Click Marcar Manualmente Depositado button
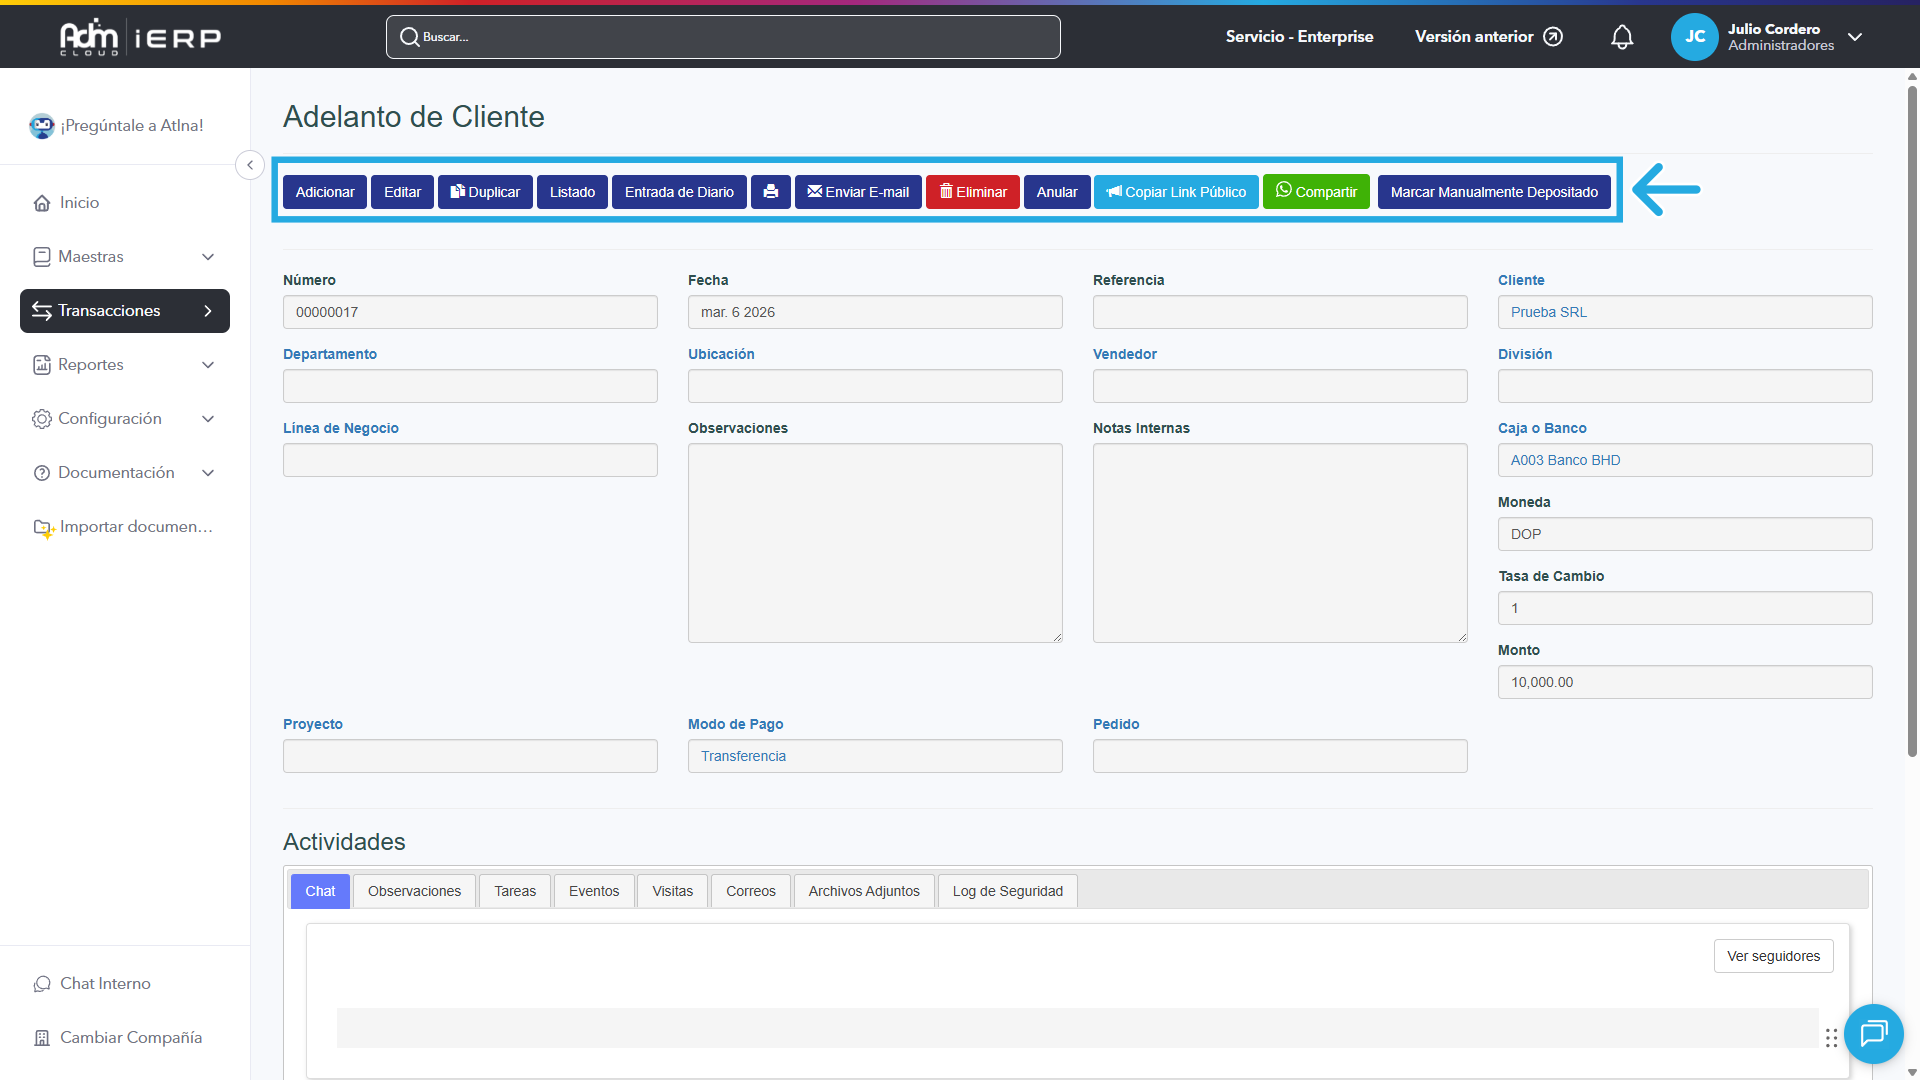Image resolution: width=1920 pixels, height=1080 pixels. pos(1493,192)
